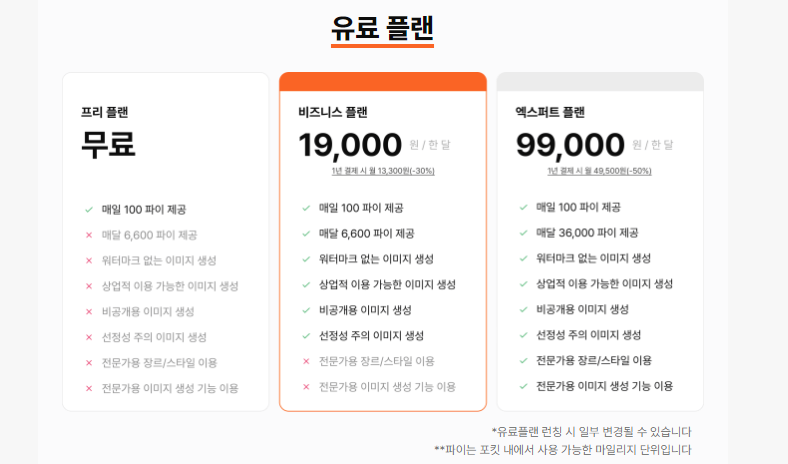Click the gray header bar of 엑스퍼트 플랜
788x464 pixels.
point(600,81)
